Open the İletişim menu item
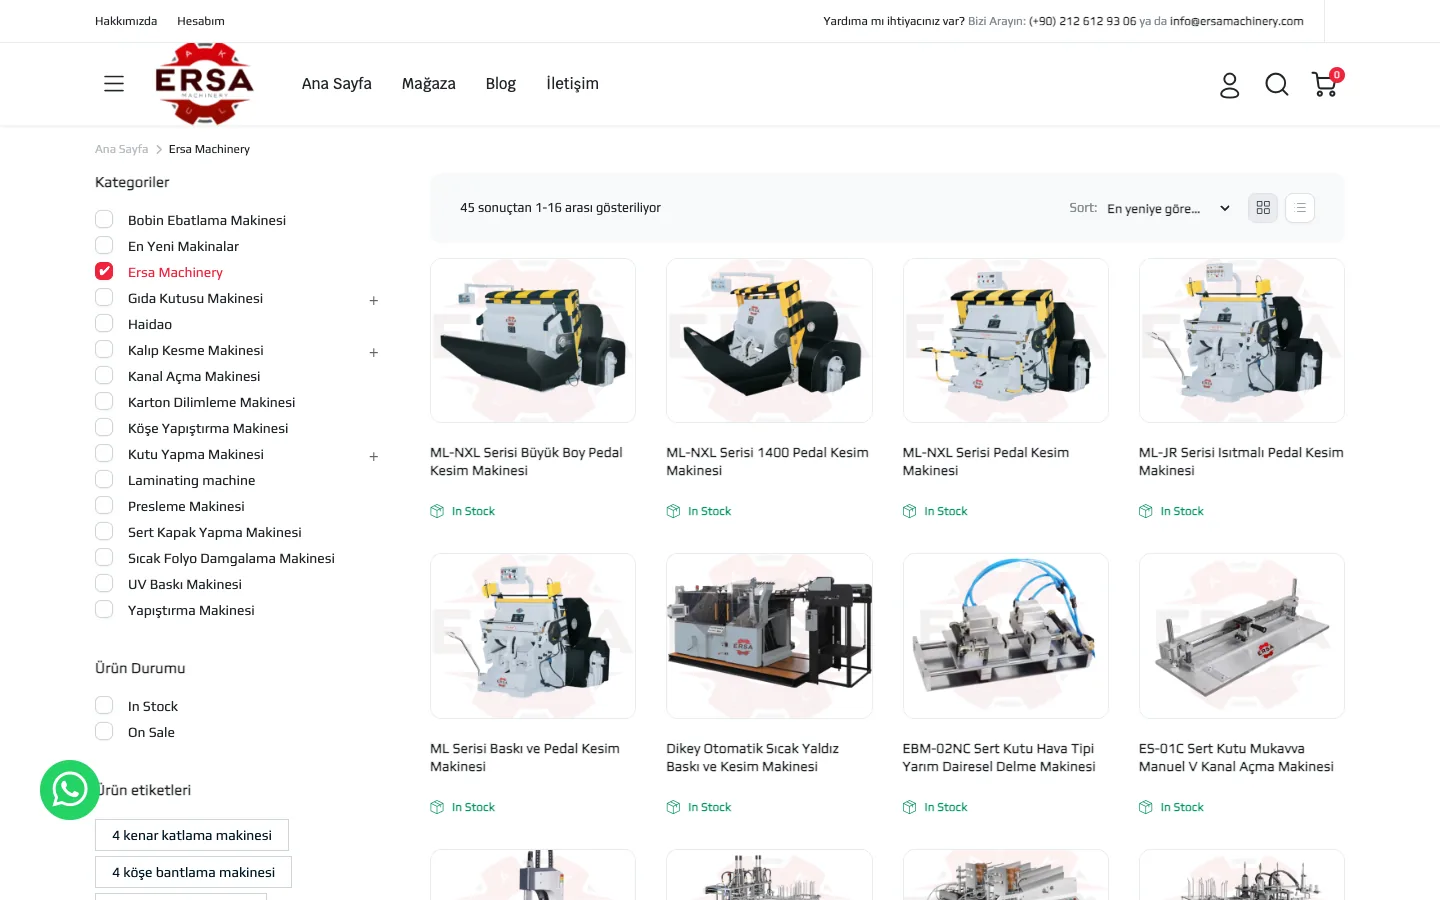Viewport: 1440px width, 900px height. pos(573,84)
